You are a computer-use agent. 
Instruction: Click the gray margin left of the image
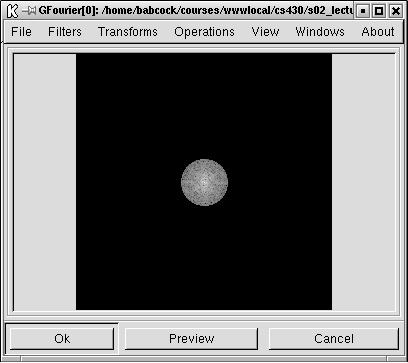45,182
